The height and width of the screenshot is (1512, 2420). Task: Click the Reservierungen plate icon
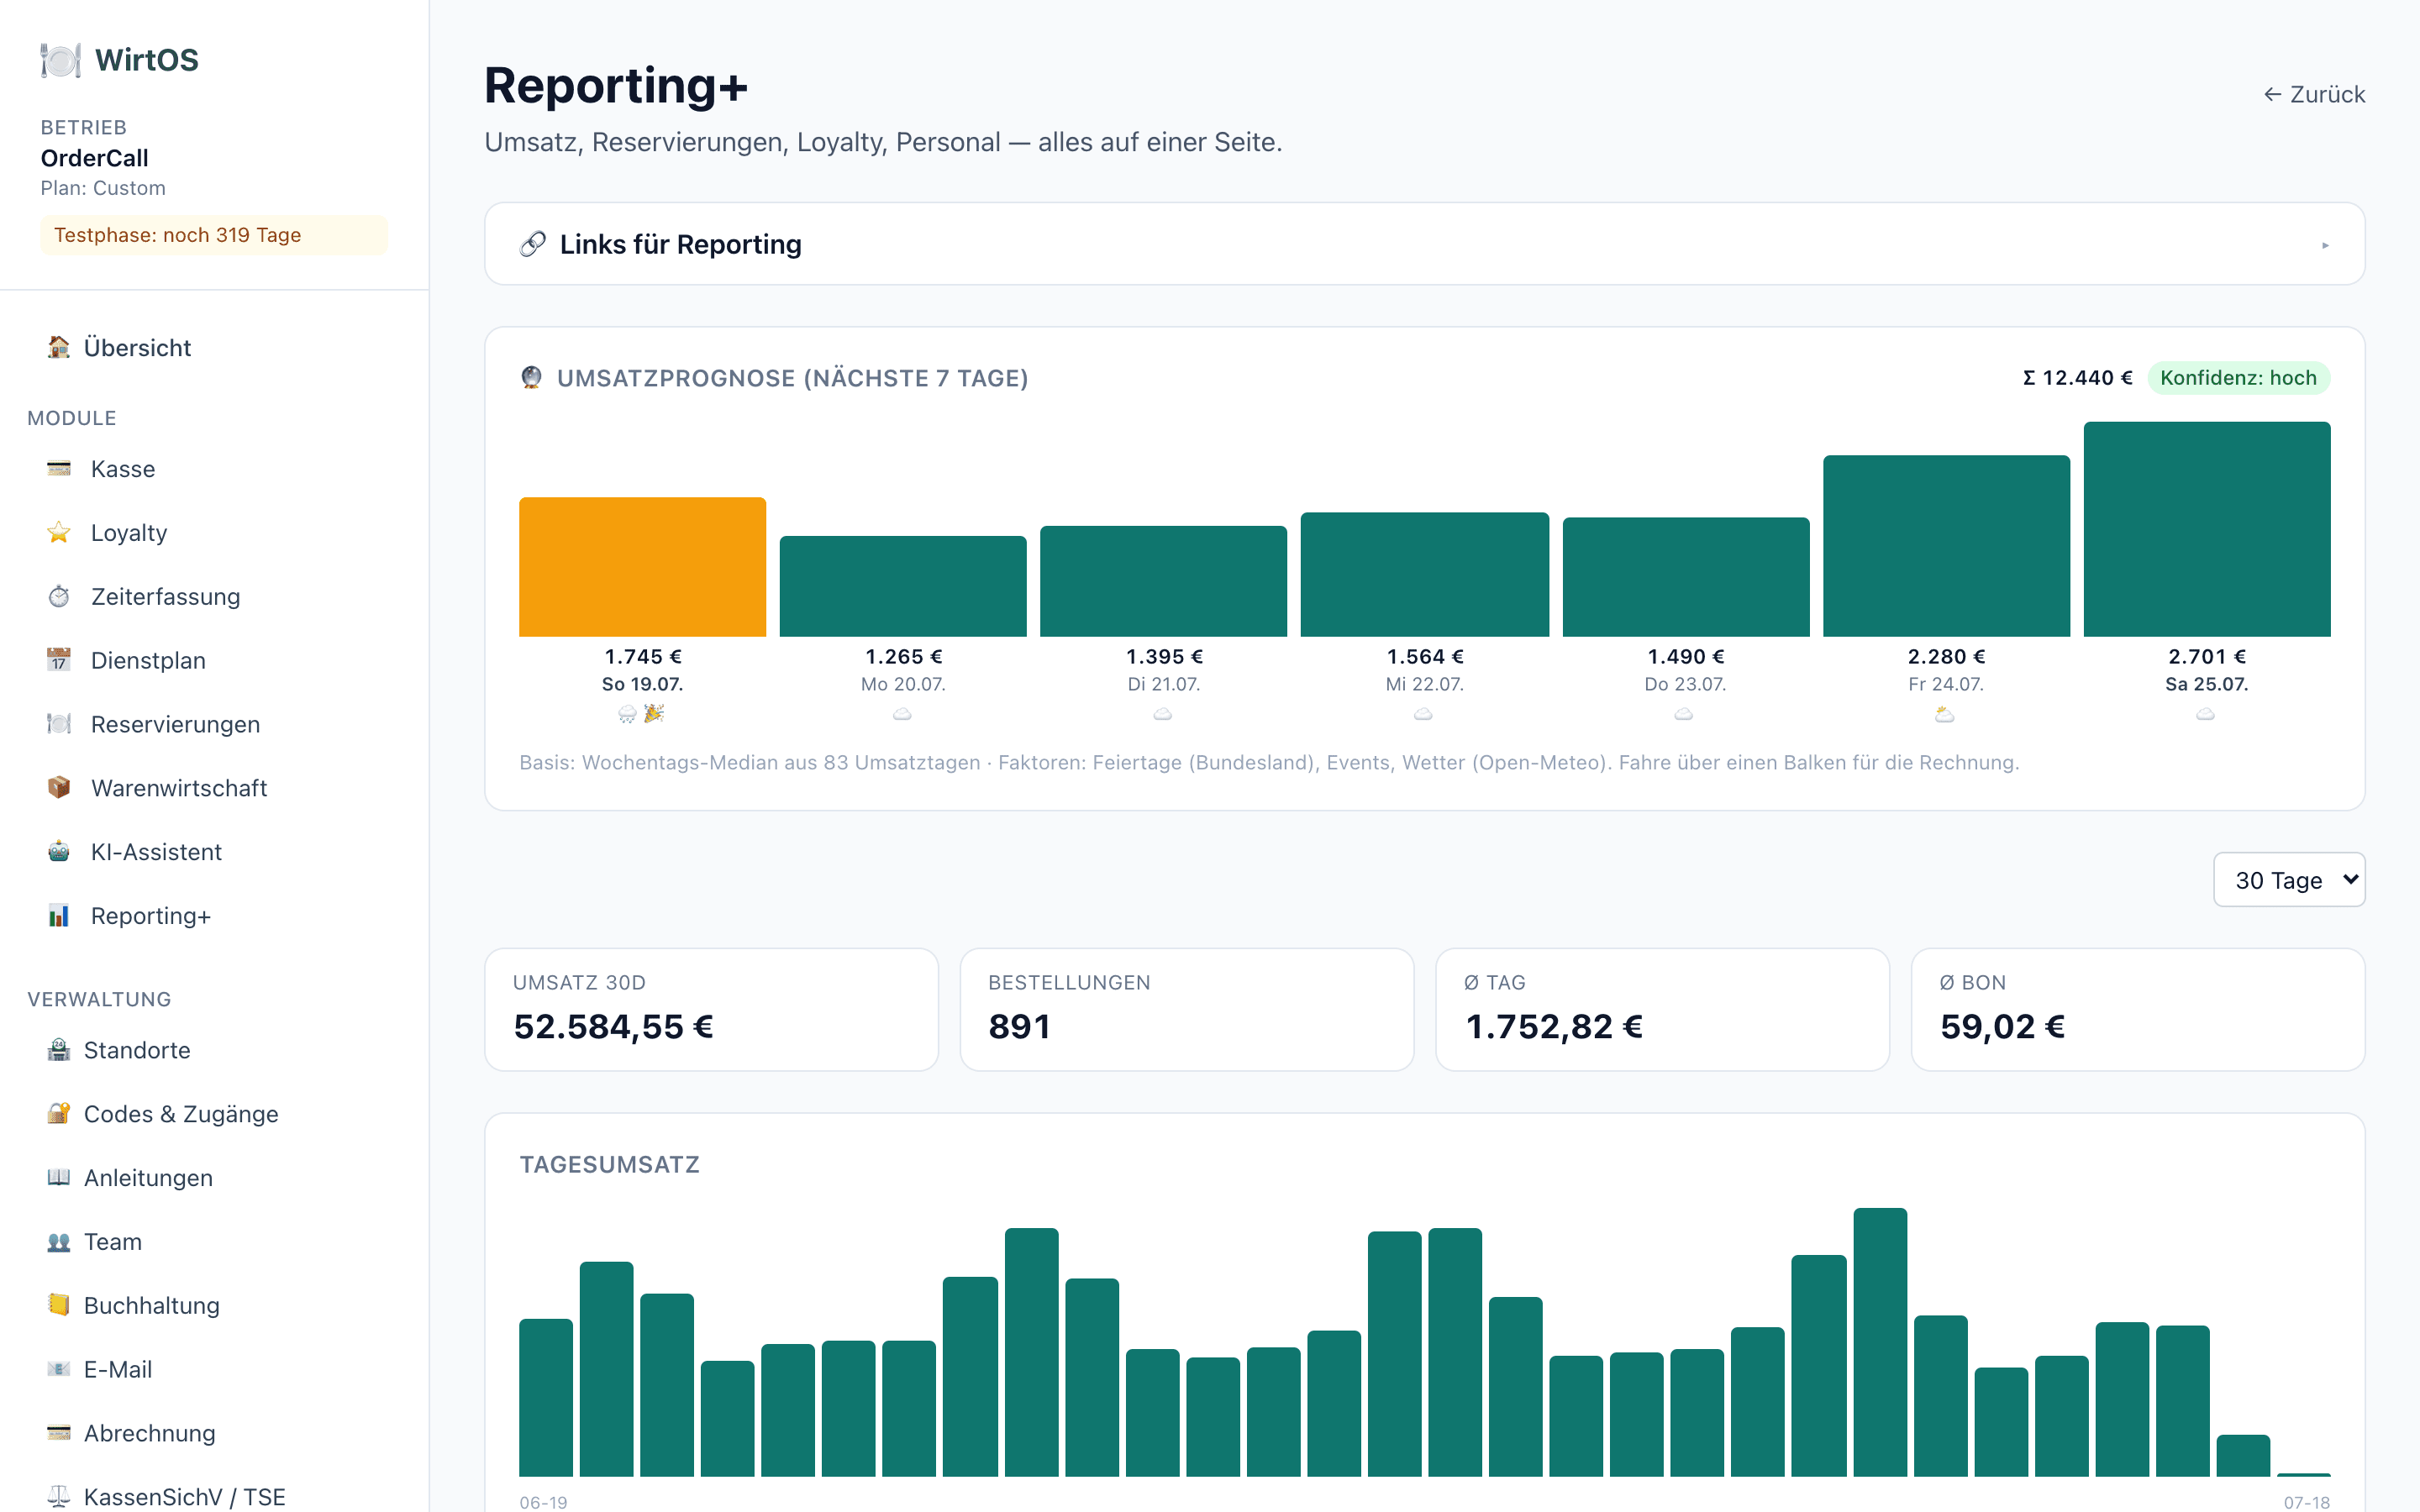click(59, 724)
